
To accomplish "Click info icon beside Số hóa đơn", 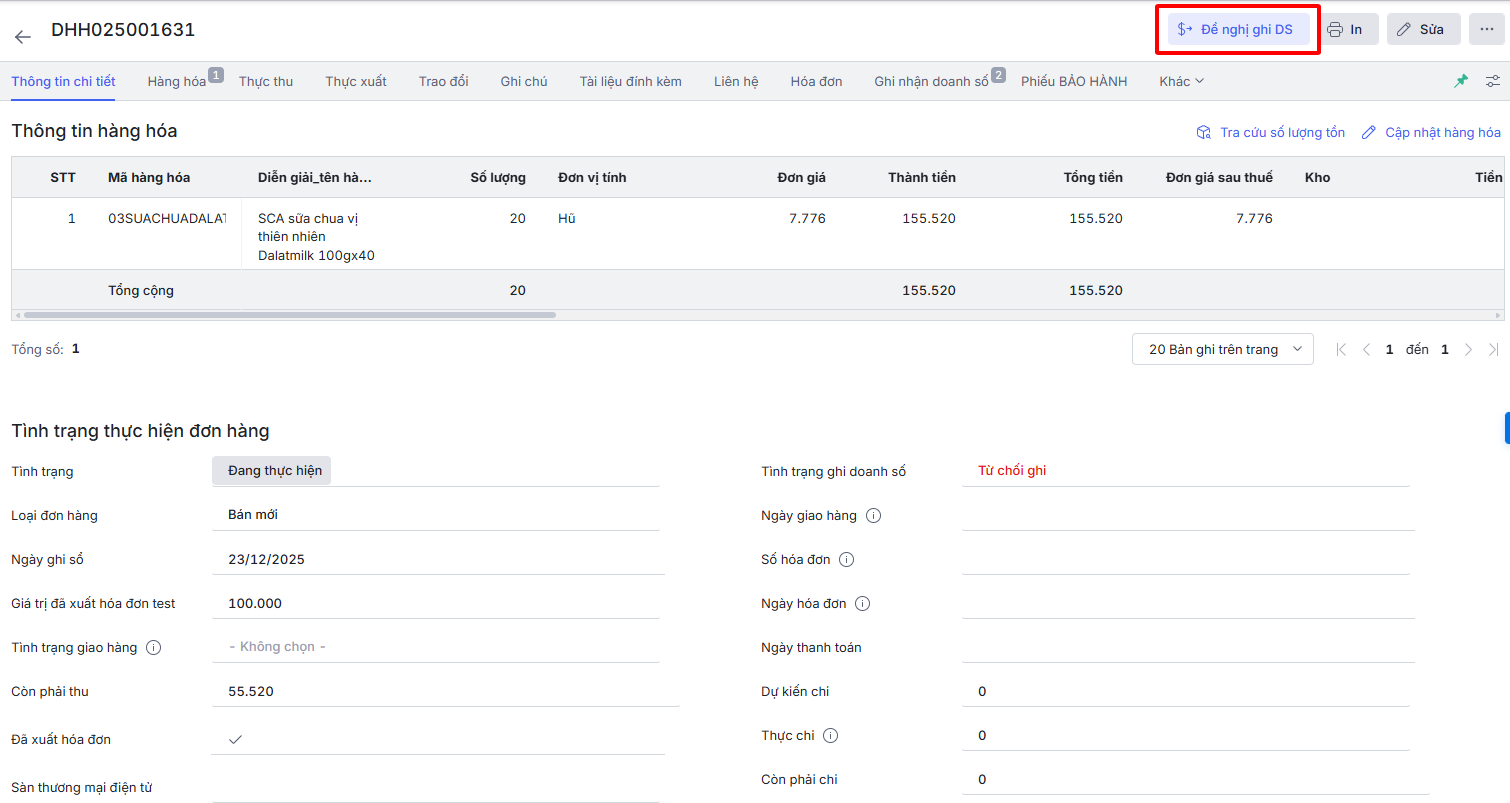I will [847, 560].
